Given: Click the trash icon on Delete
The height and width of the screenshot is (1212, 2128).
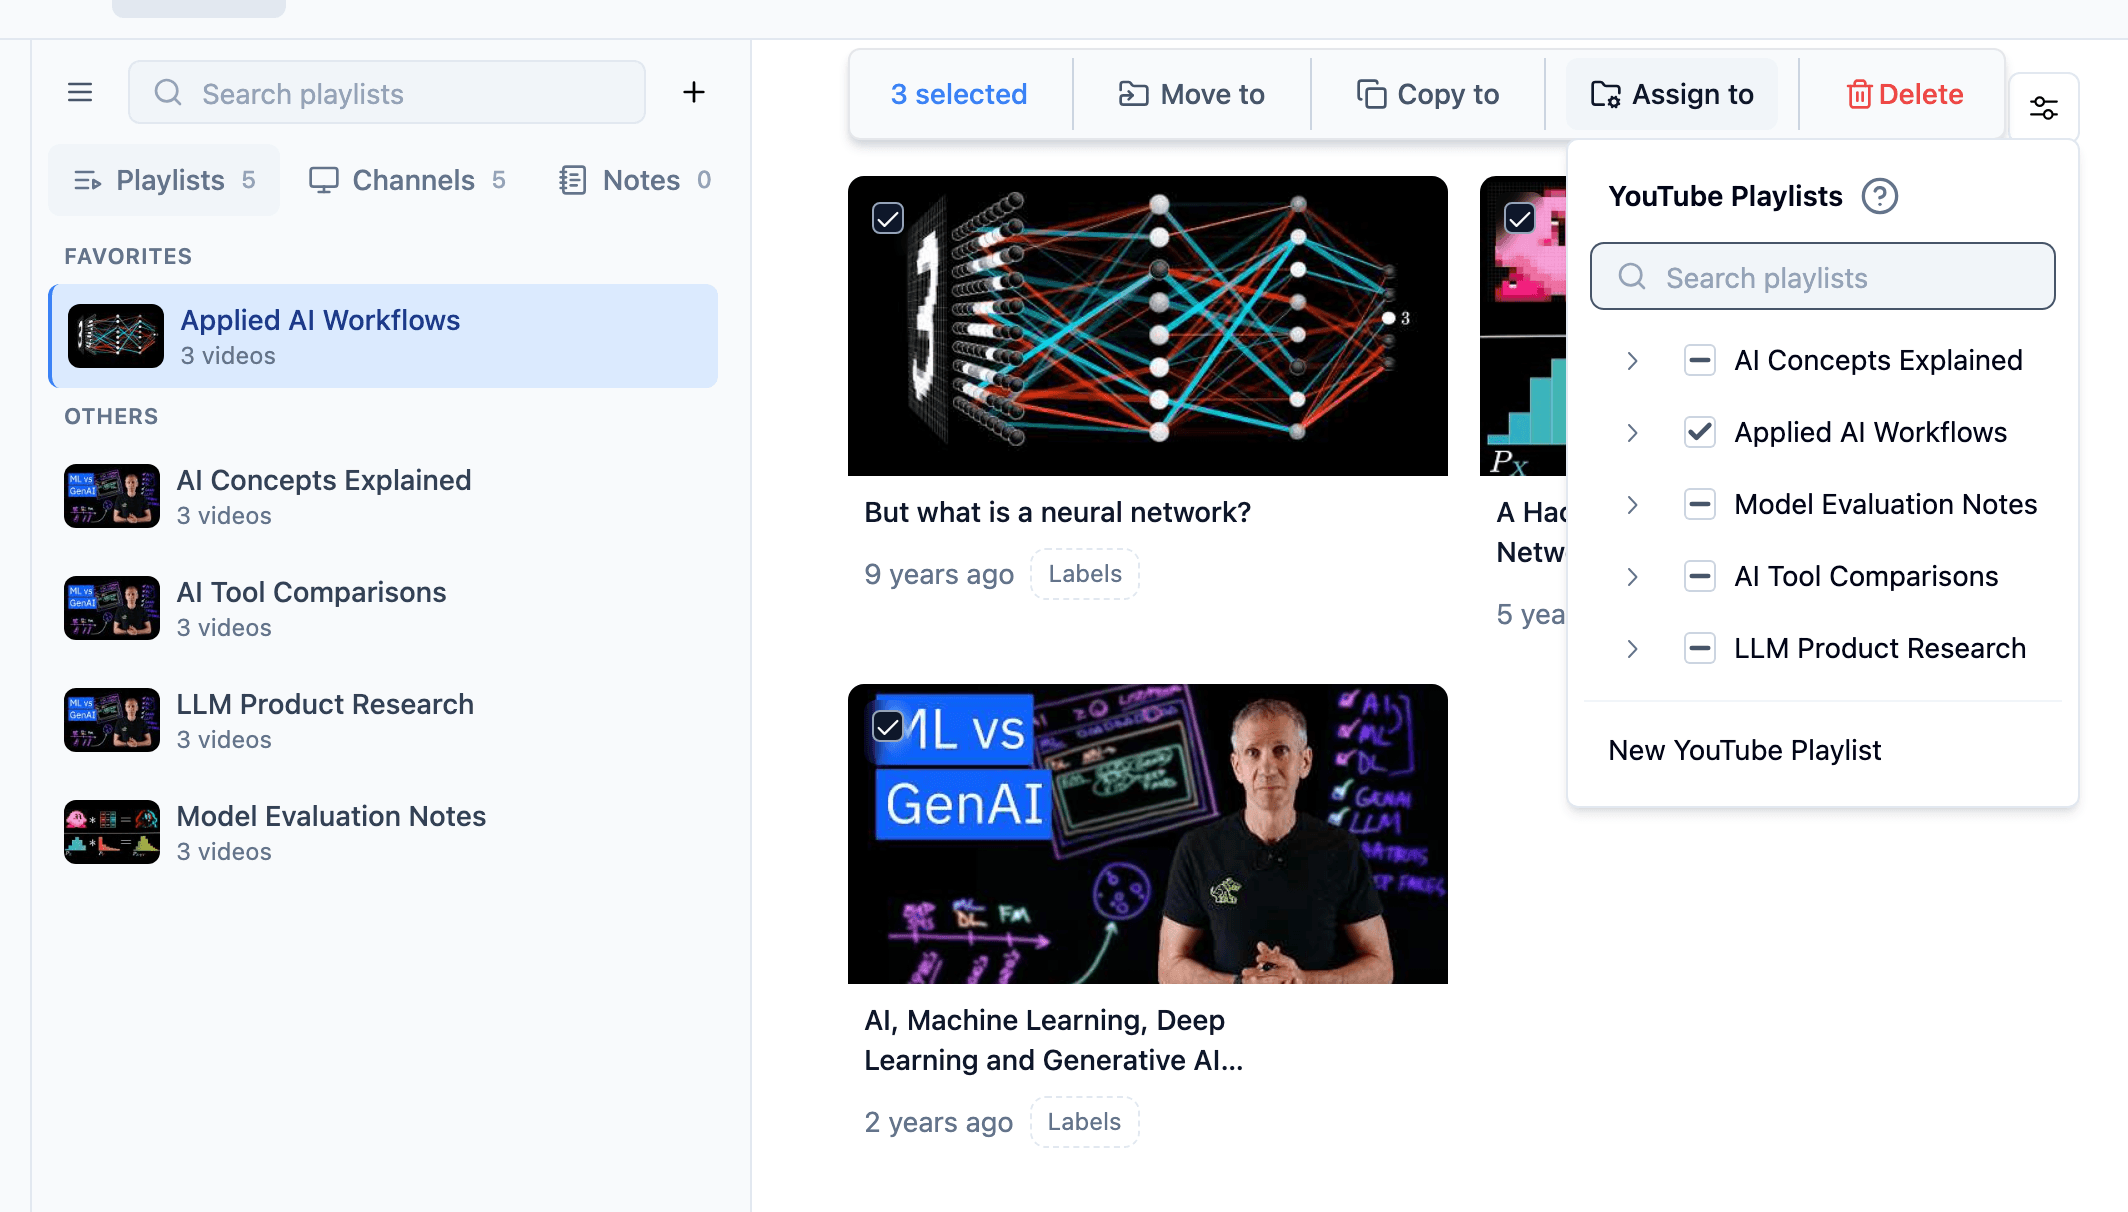Looking at the screenshot, I should coord(1859,94).
